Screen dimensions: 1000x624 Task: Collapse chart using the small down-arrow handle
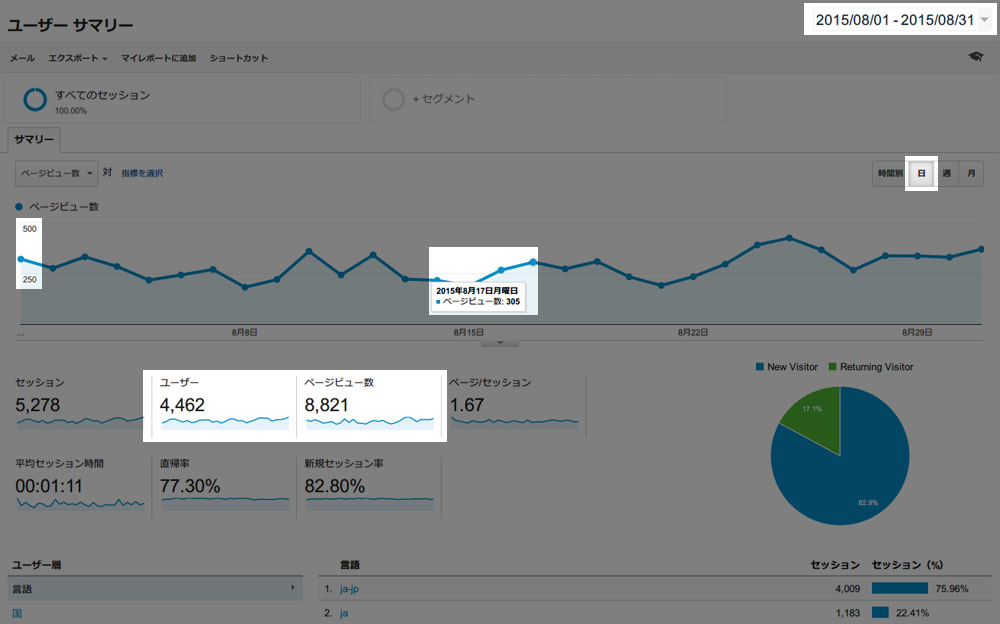(500, 343)
